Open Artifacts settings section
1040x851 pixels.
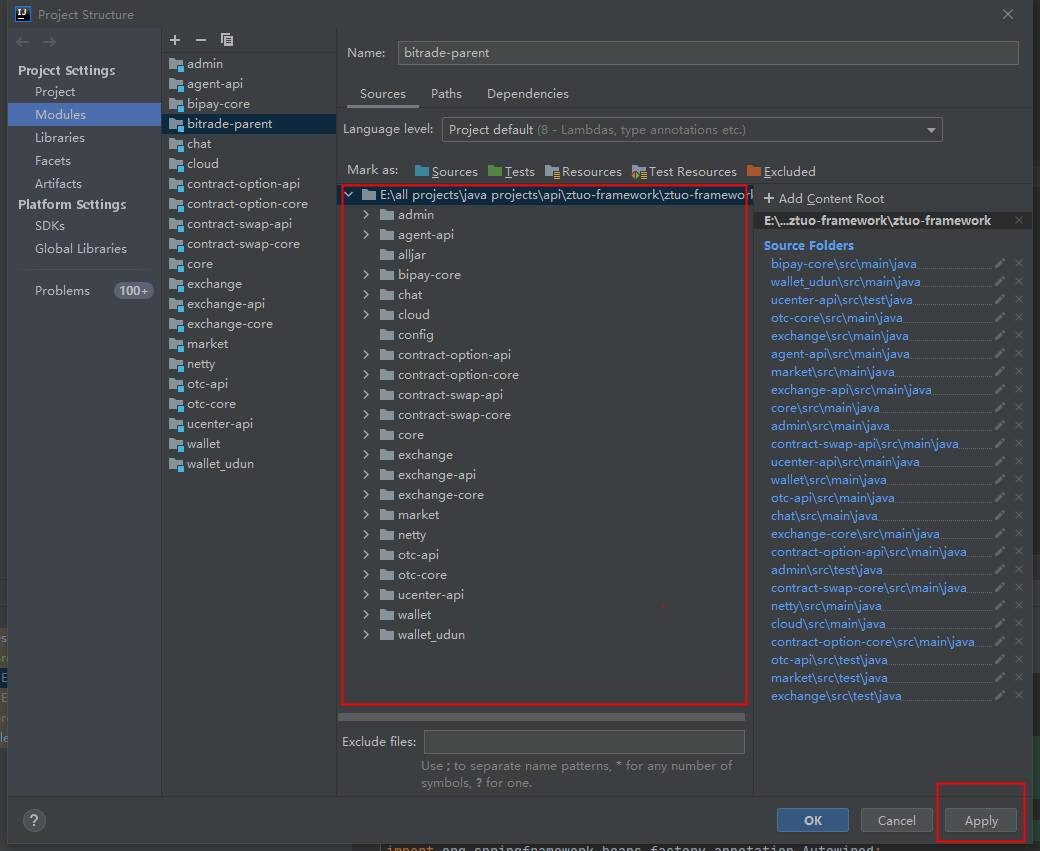[58, 183]
